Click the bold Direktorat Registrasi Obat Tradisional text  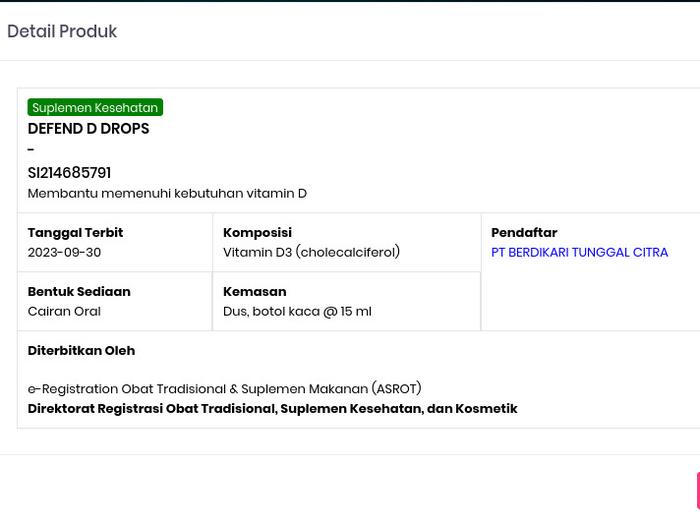click(x=272, y=408)
